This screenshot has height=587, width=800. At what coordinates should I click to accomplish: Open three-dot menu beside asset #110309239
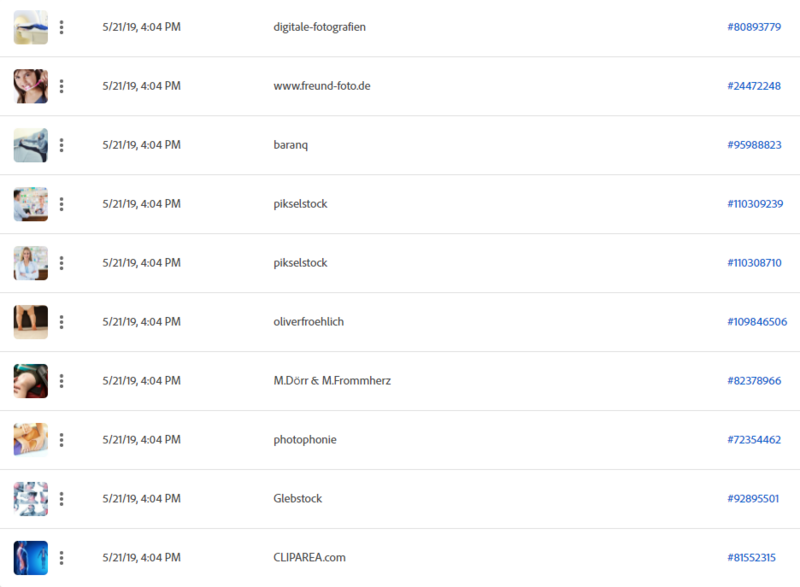(x=61, y=204)
